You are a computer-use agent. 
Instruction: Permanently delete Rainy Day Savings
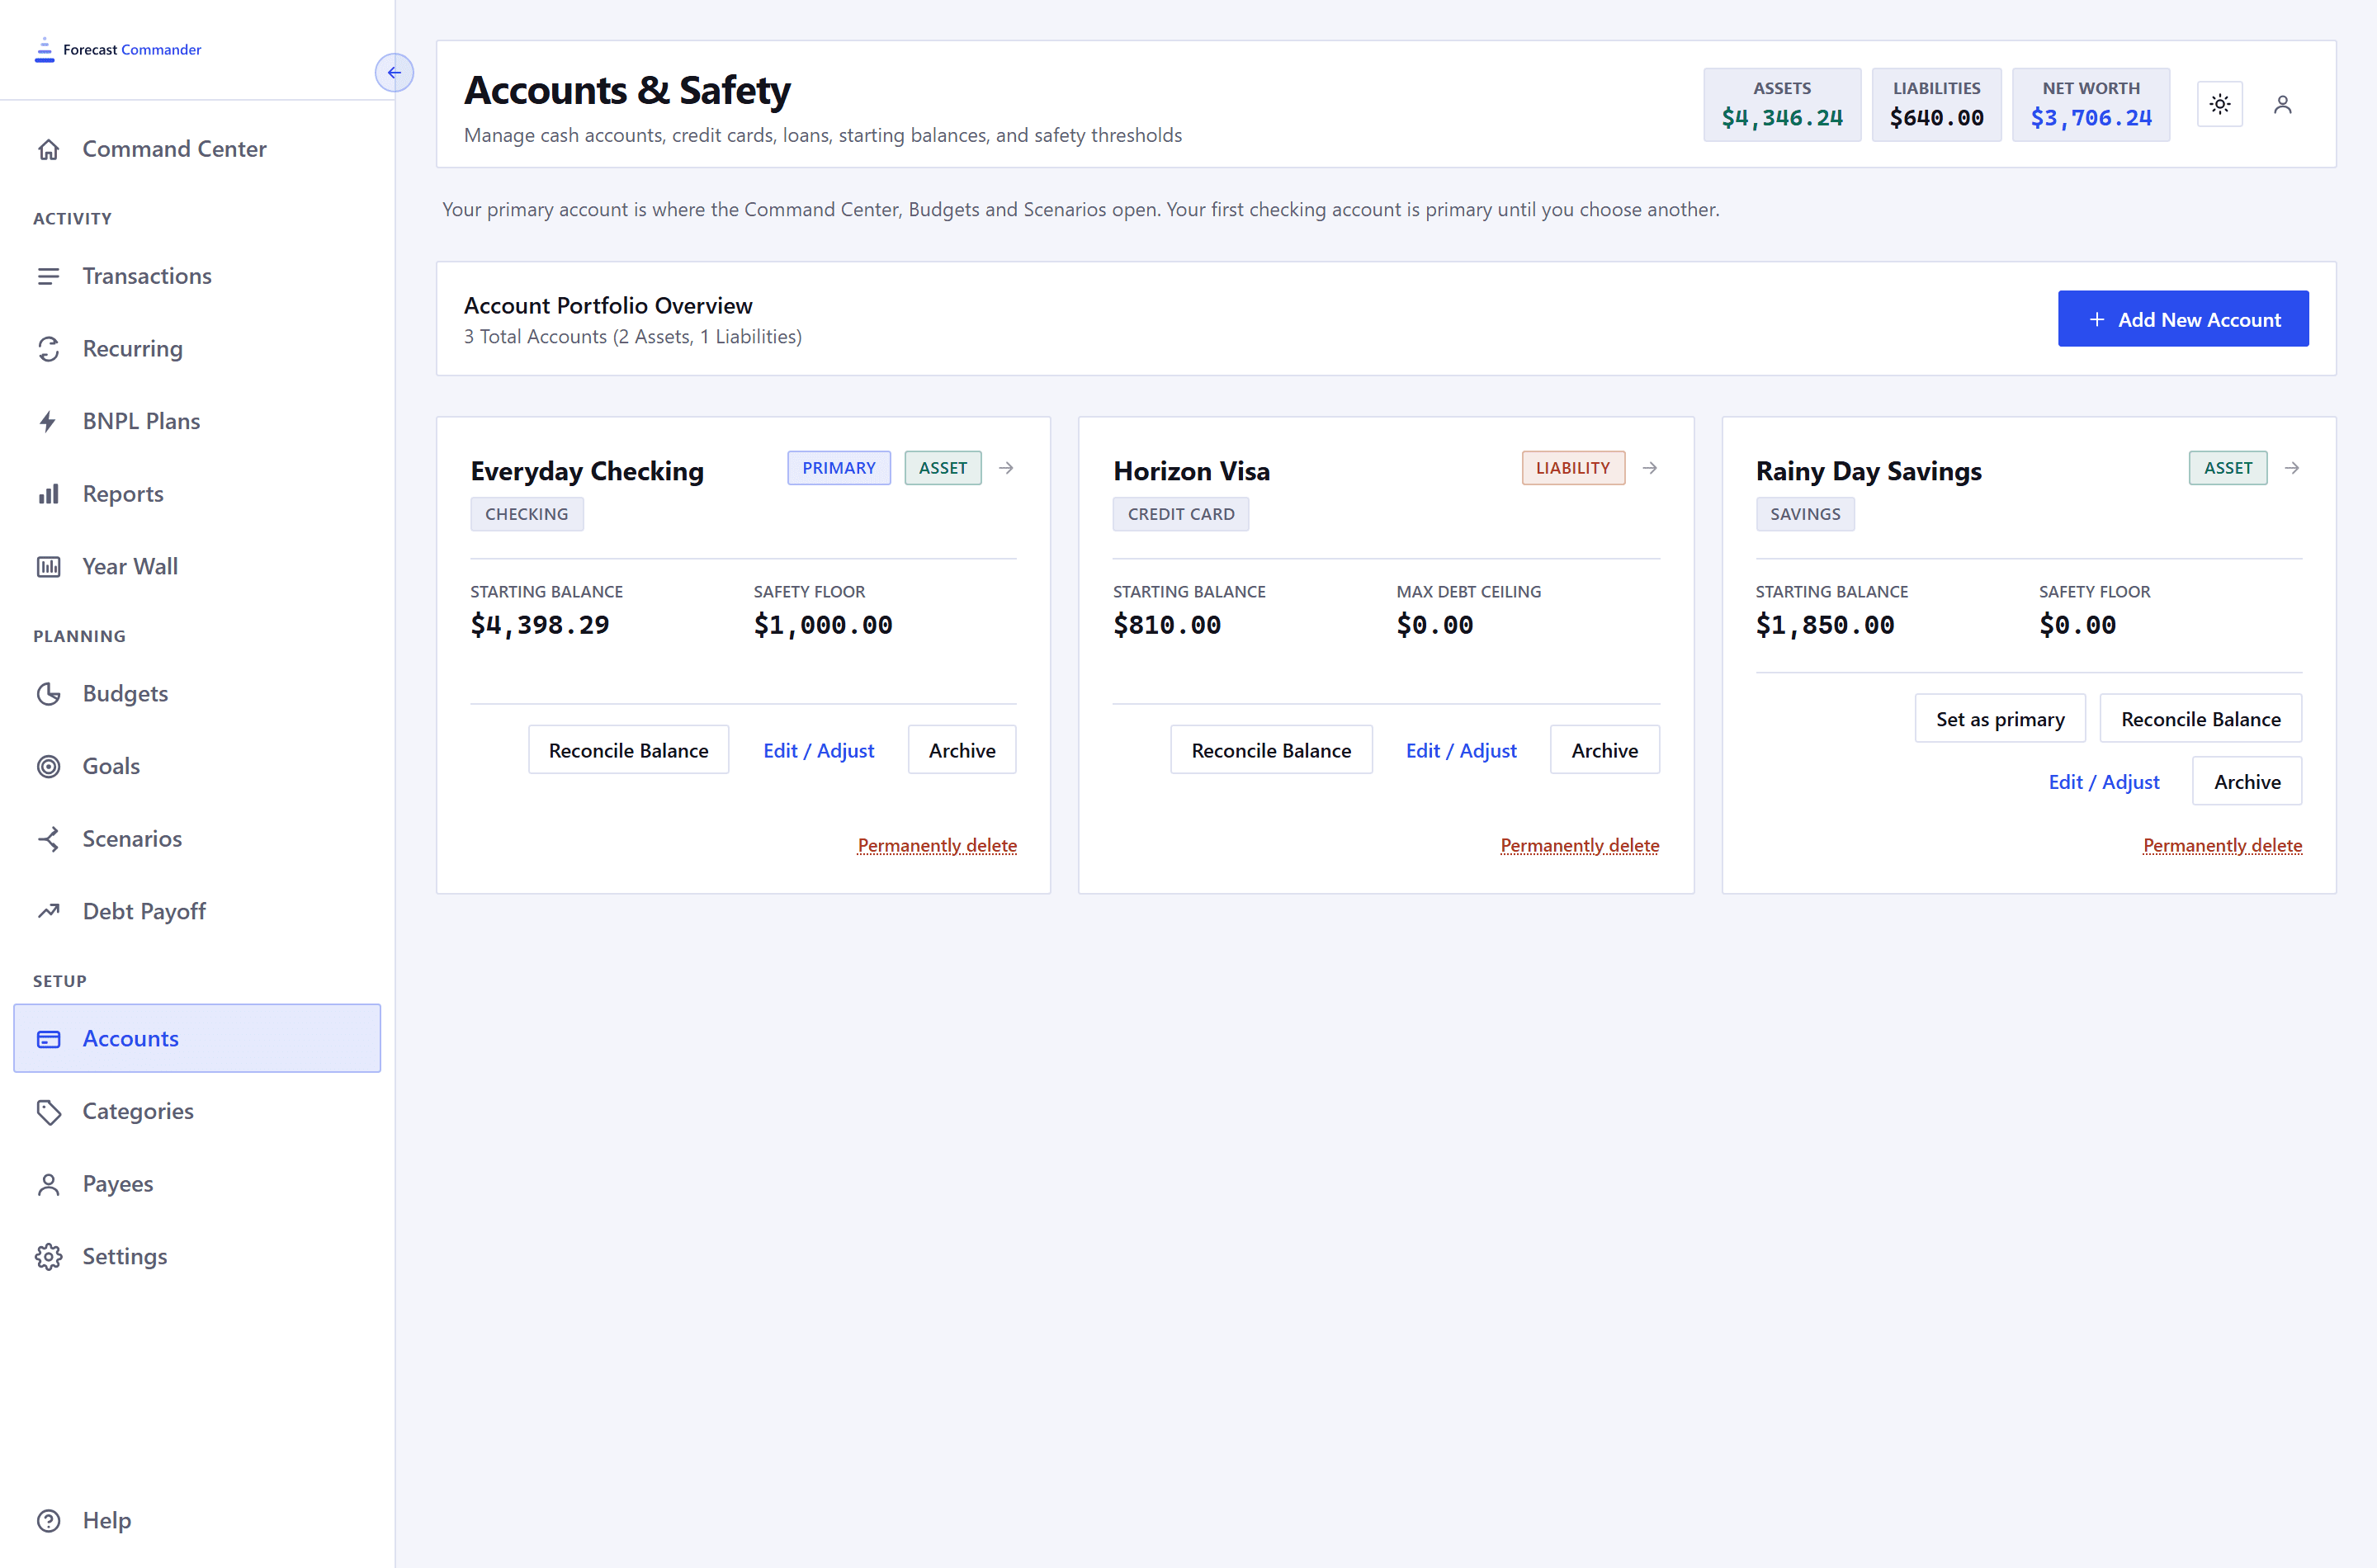[x=2222, y=846]
